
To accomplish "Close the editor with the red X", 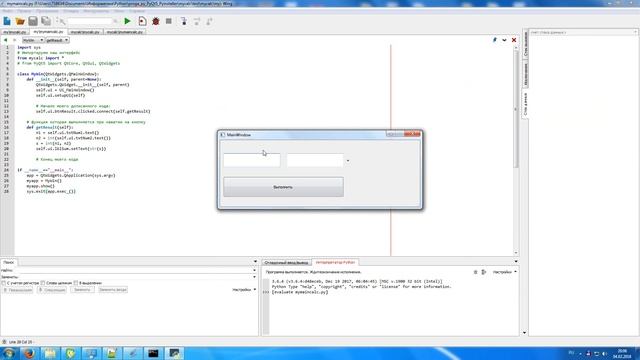I will [514, 40].
